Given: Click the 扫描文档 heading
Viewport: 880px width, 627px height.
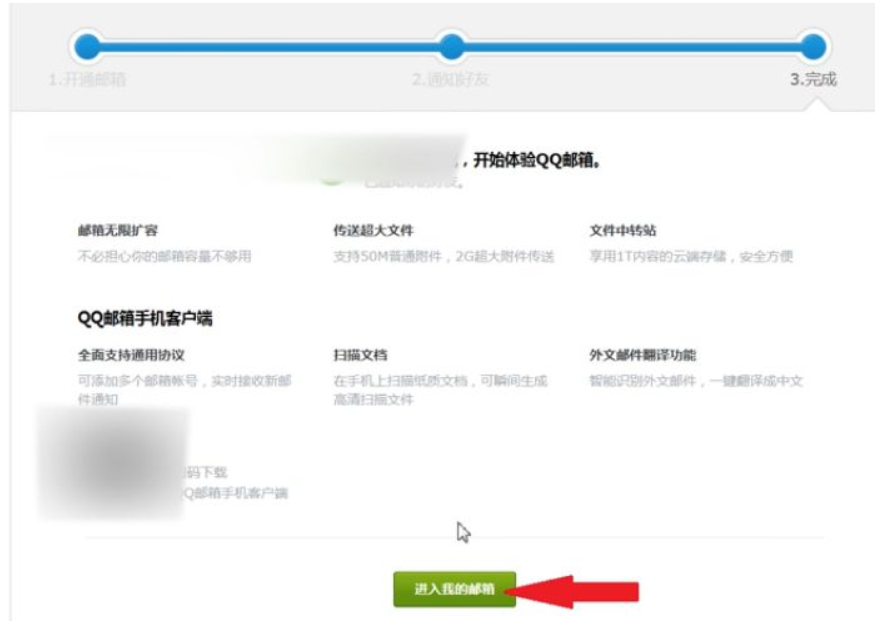Looking at the screenshot, I should (360, 355).
